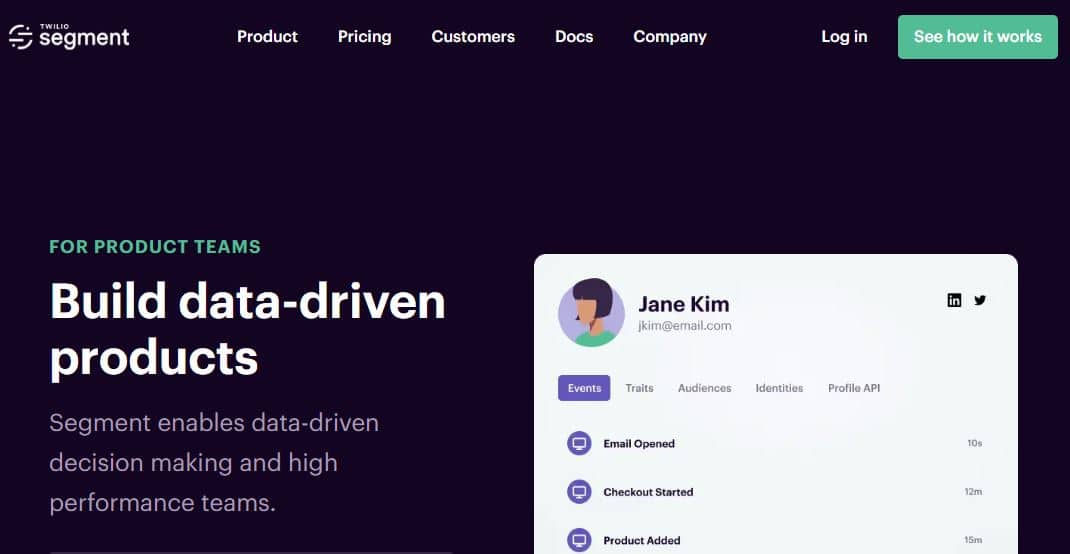Click the jkim@email.com address
The height and width of the screenshot is (554, 1070).
coord(684,326)
